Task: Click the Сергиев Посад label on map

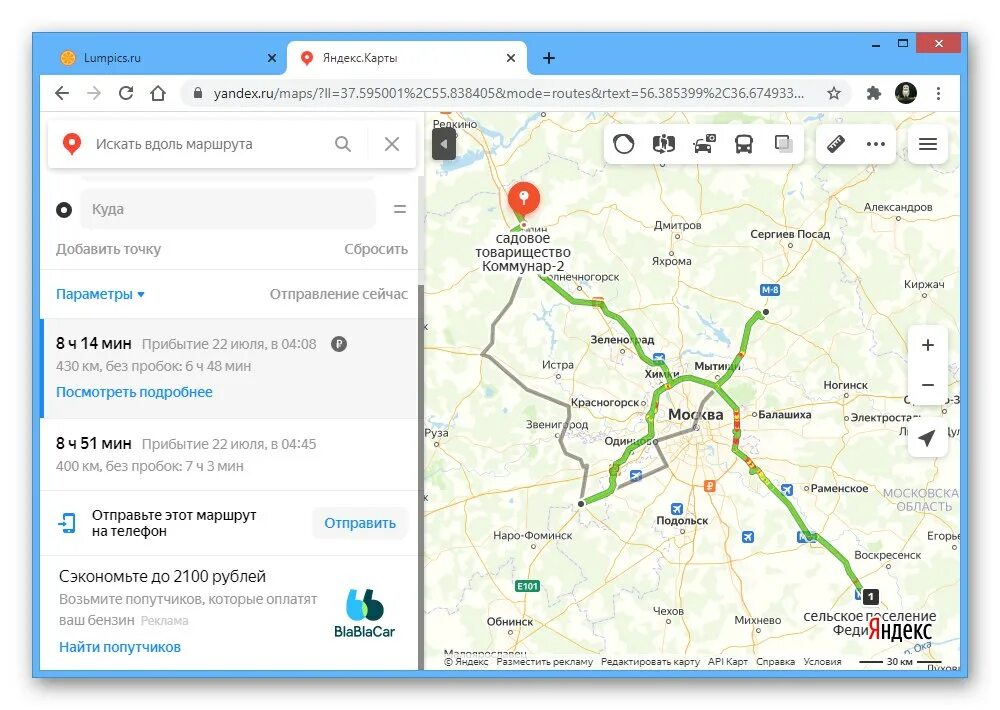Action: click(x=790, y=234)
